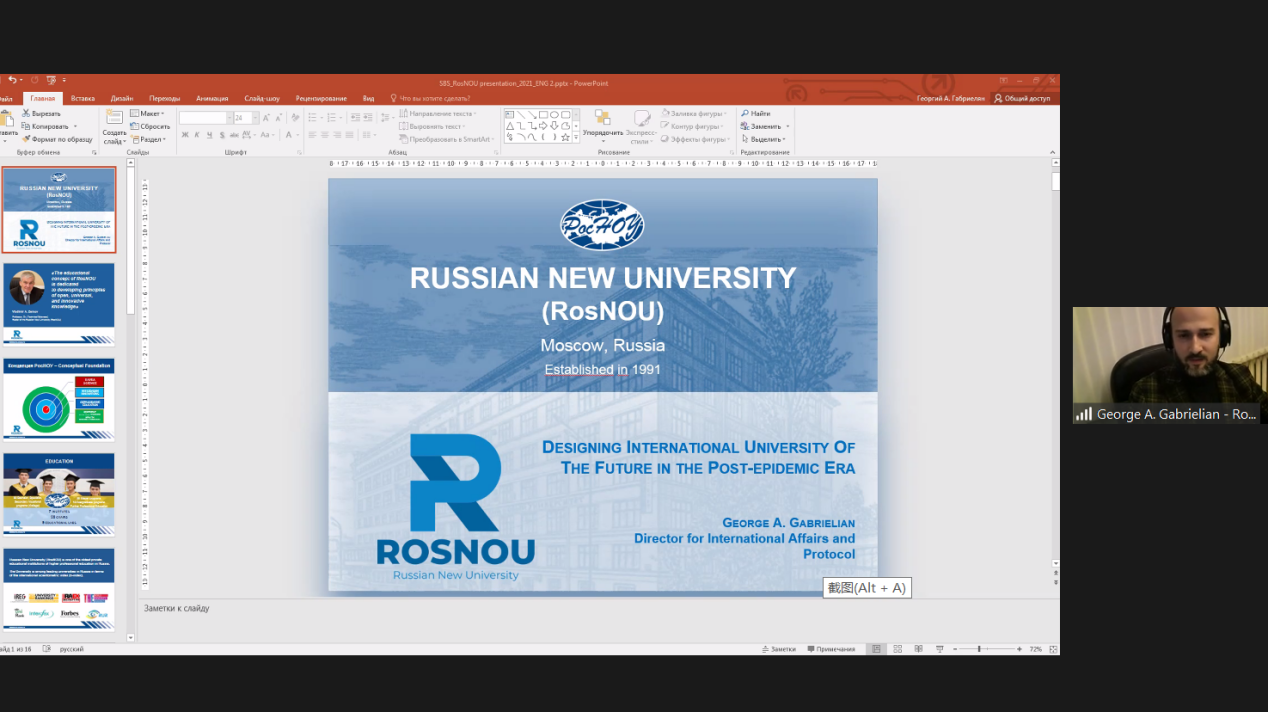Open the Рецензирование (Review) tab
The width and height of the screenshot is (1268, 712).
point(321,98)
